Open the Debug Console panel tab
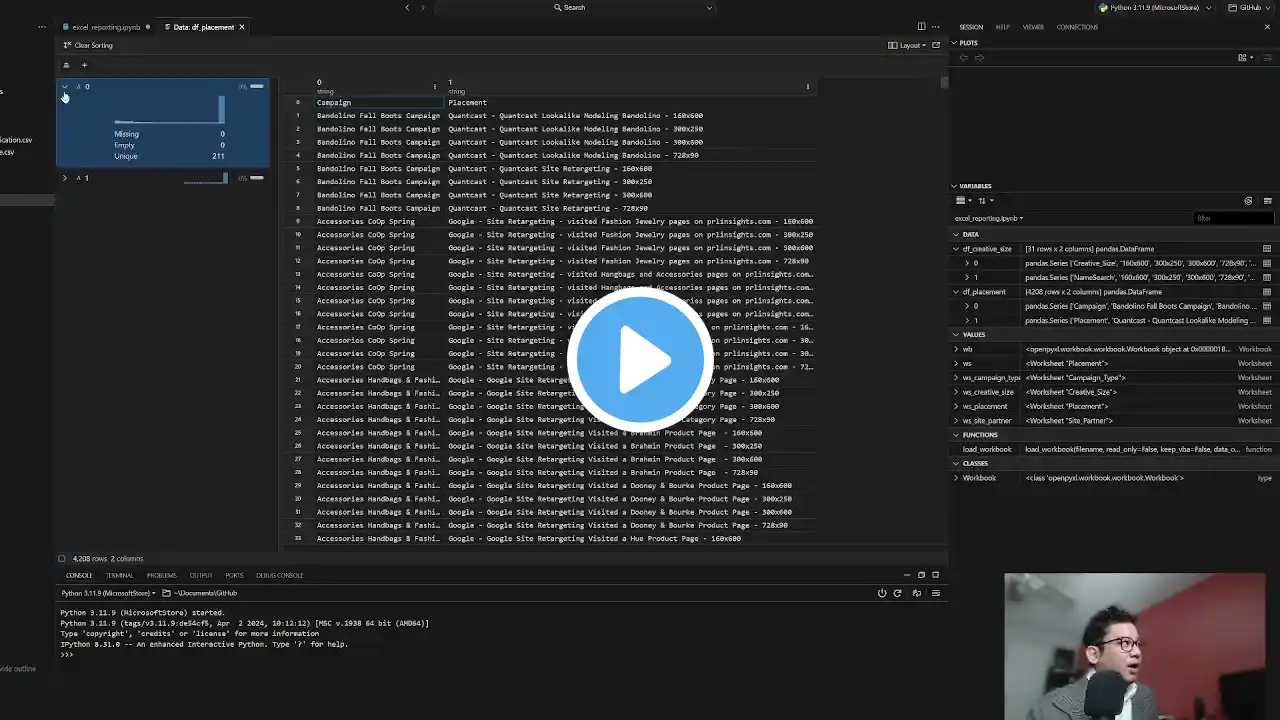Image resolution: width=1280 pixels, height=720 pixels. tap(279, 575)
